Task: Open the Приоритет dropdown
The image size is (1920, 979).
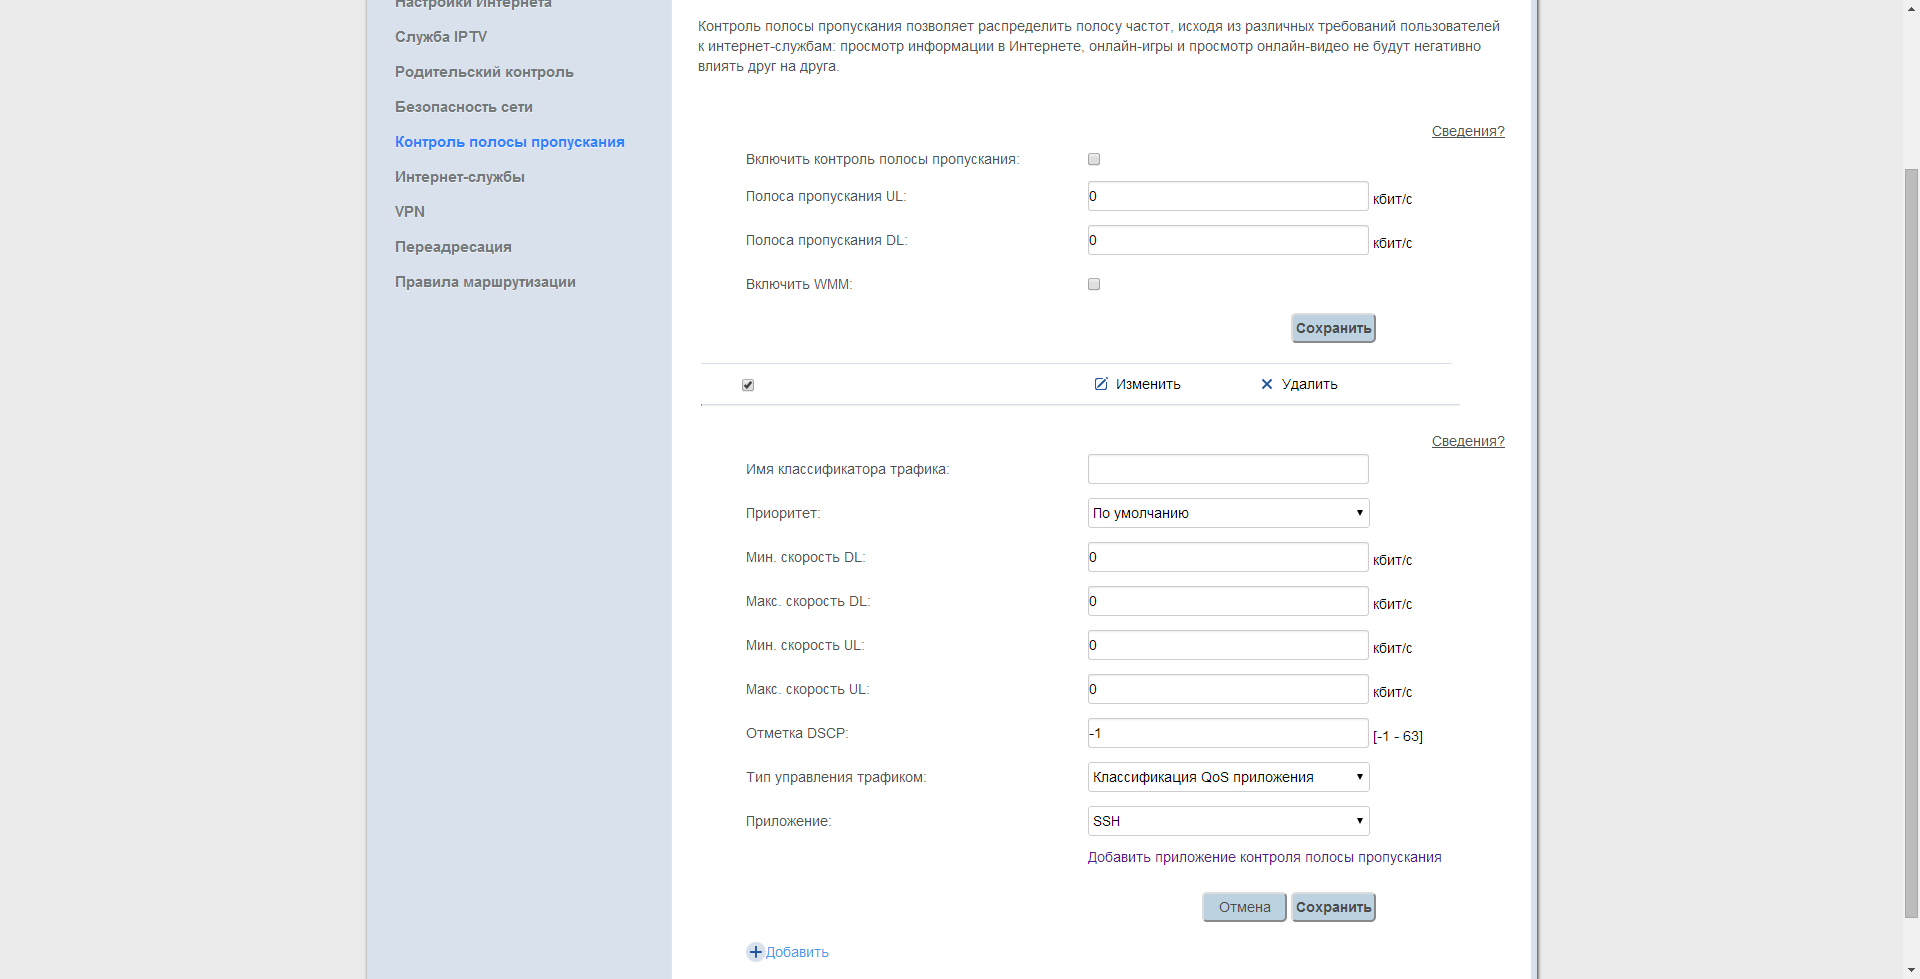Action: [x=1228, y=513]
